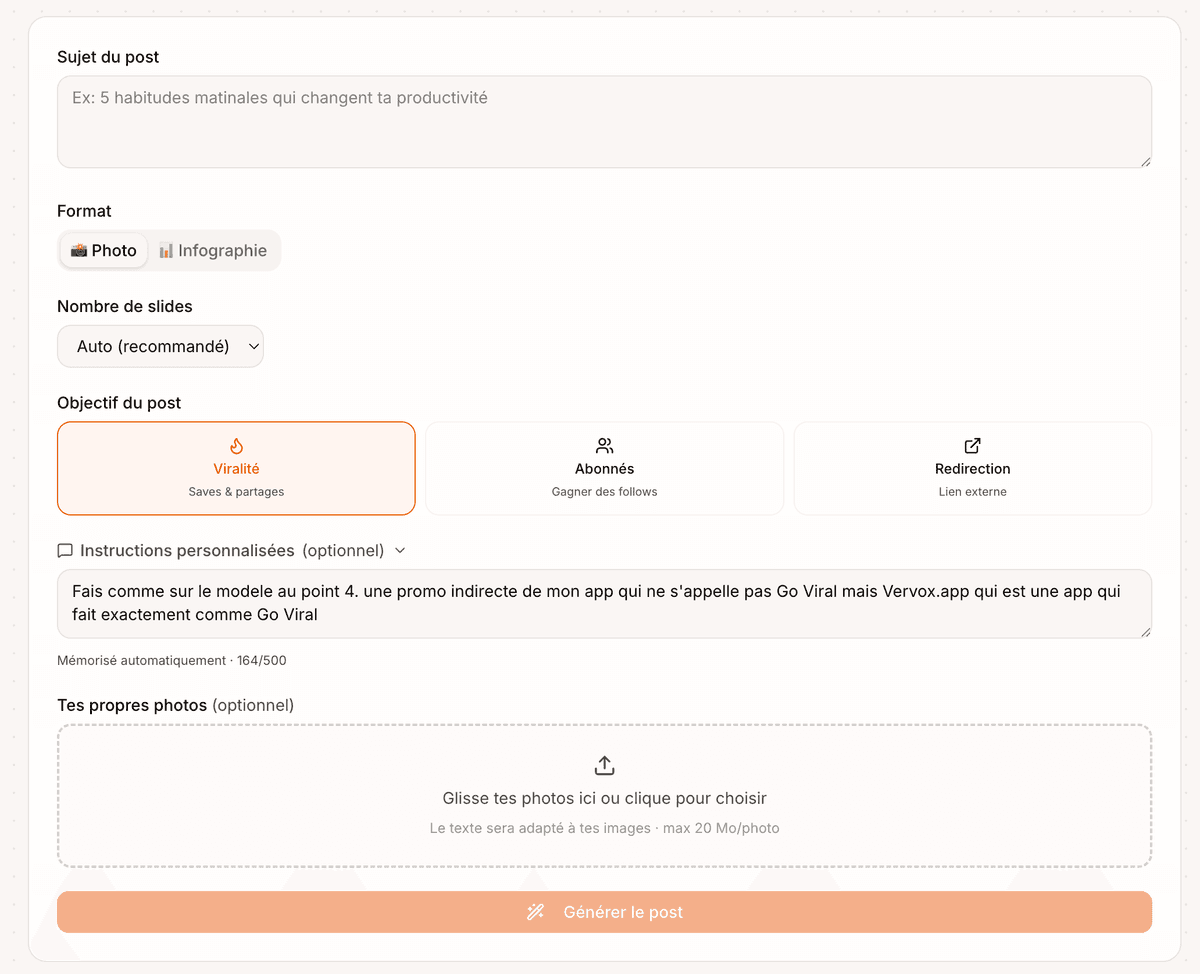Switch format to Infographie
Viewport: 1200px width, 974px height.
point(212,250)
